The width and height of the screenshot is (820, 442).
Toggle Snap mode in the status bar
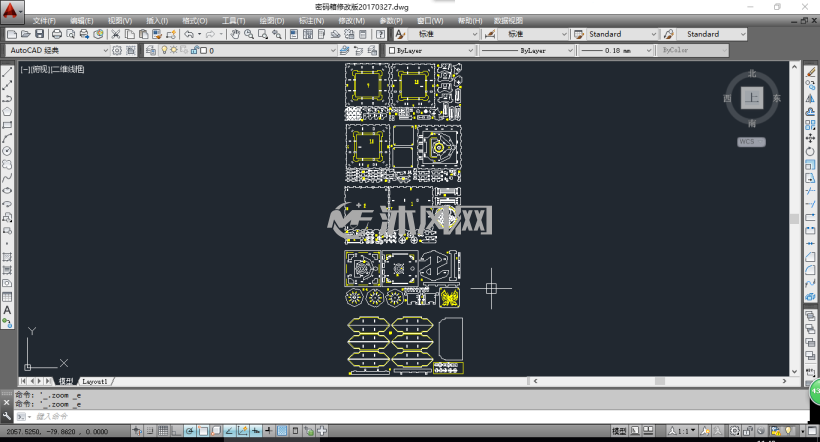click(x=150, y=431)
